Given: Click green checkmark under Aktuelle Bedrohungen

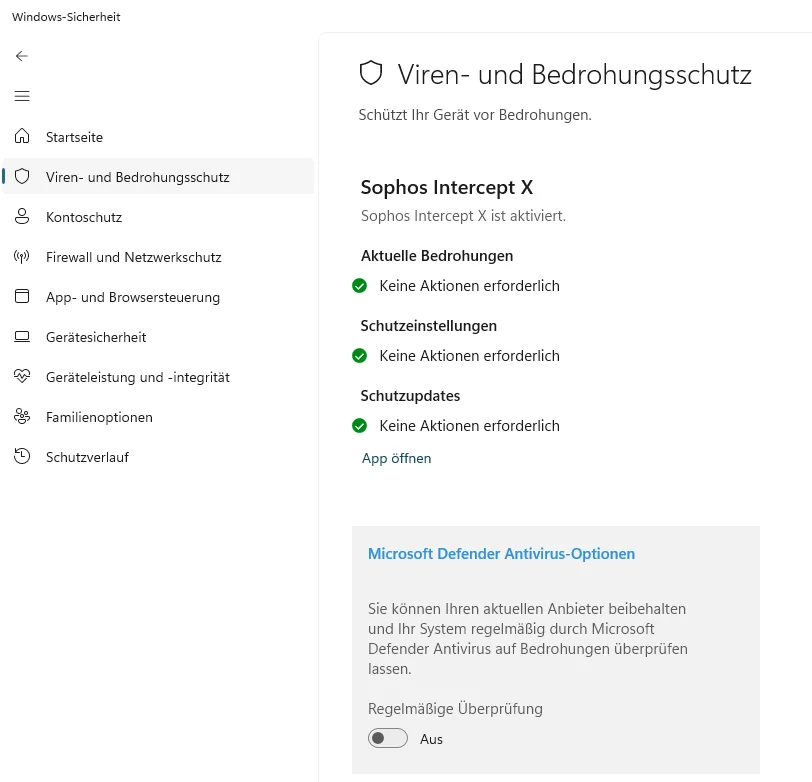Looking at the screenshot, I should pos(359,285).
